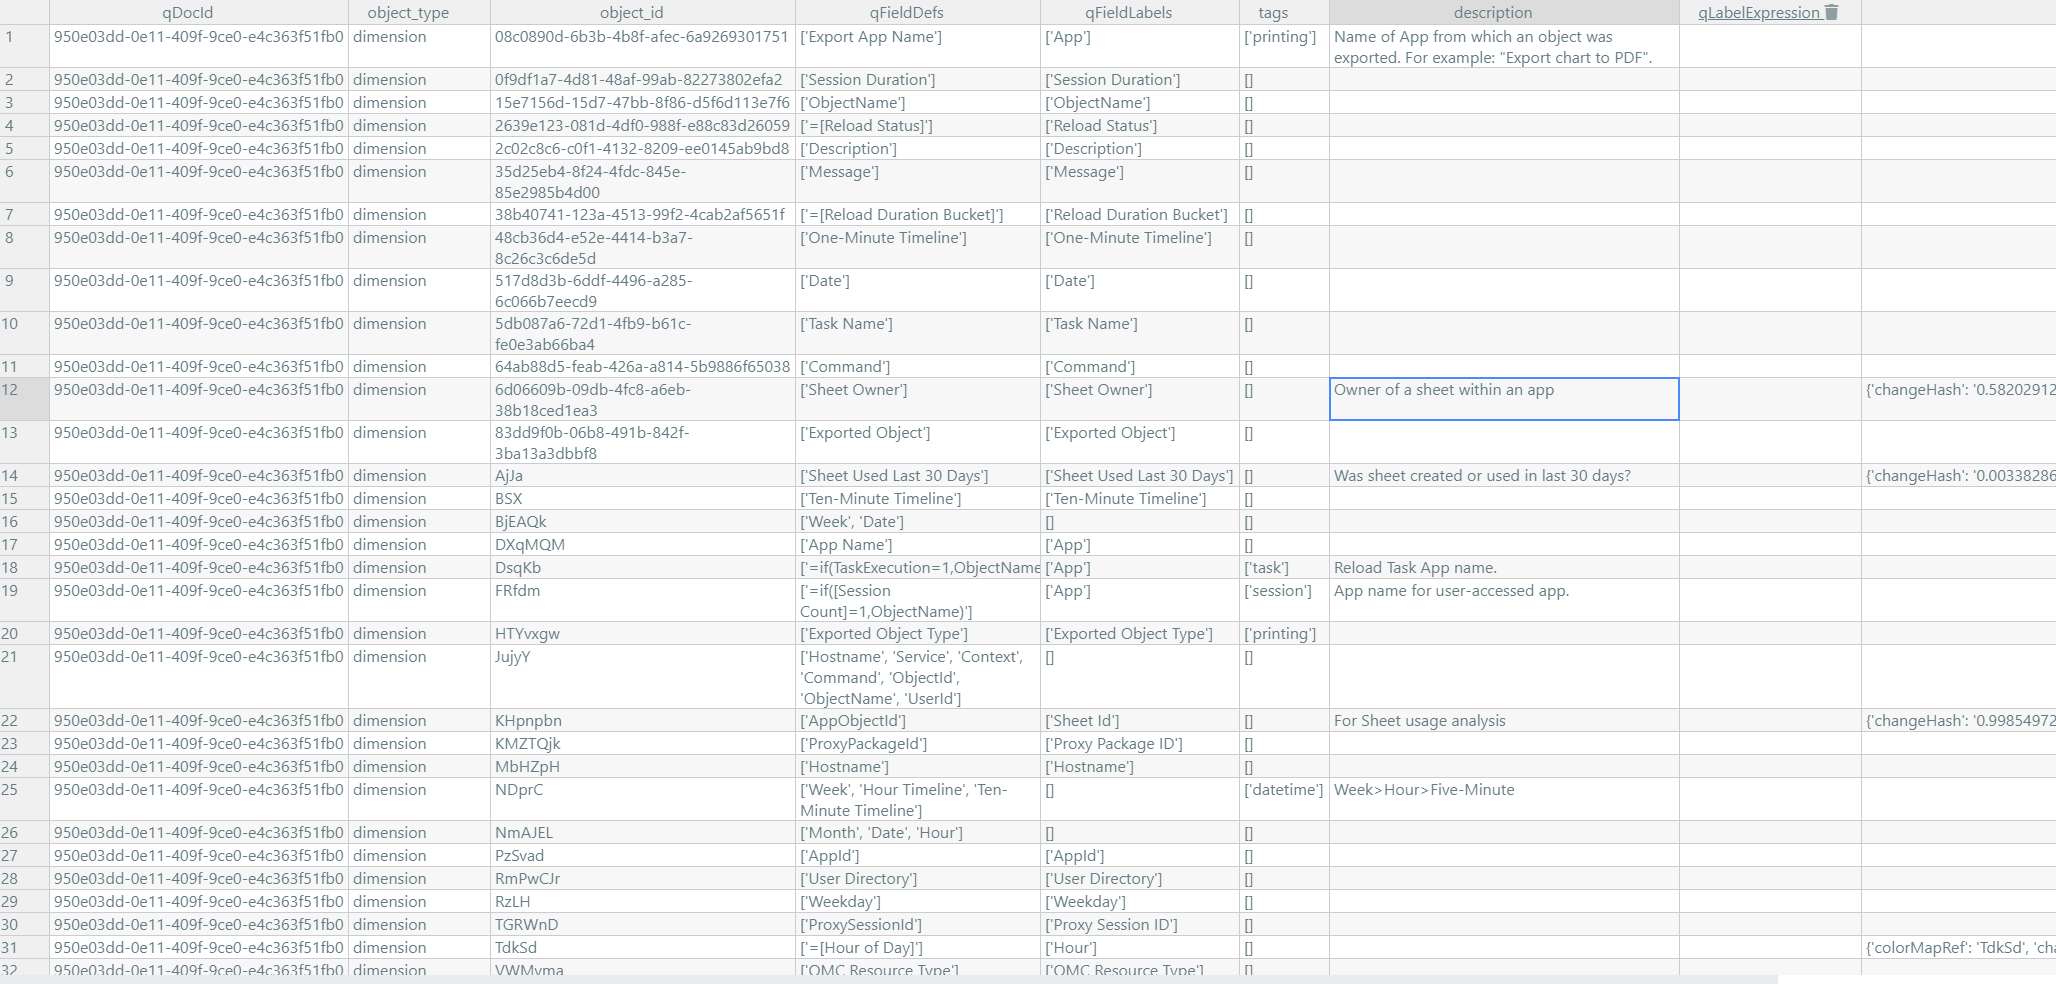This screenshot has width=2056, height=984.
Task: Click the horizontal scrollbar at the table bottom
Action: pos(888,979)
